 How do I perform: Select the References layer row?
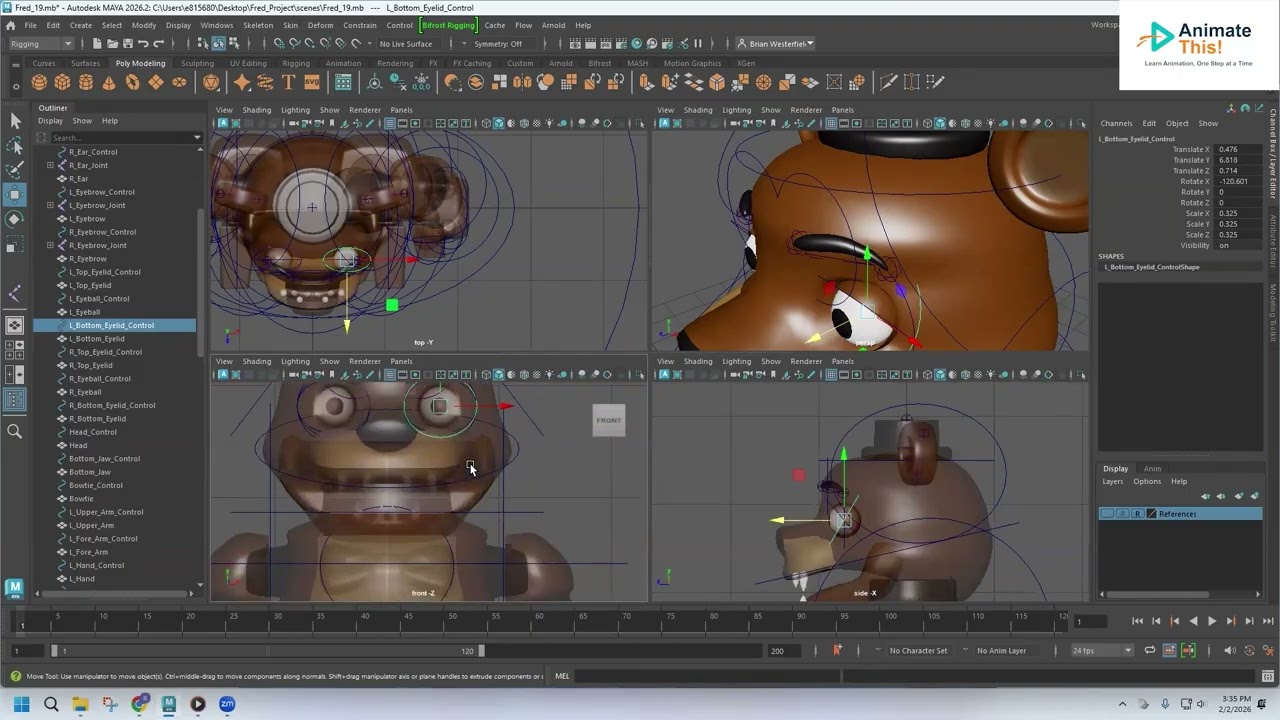click(1180, 514)
